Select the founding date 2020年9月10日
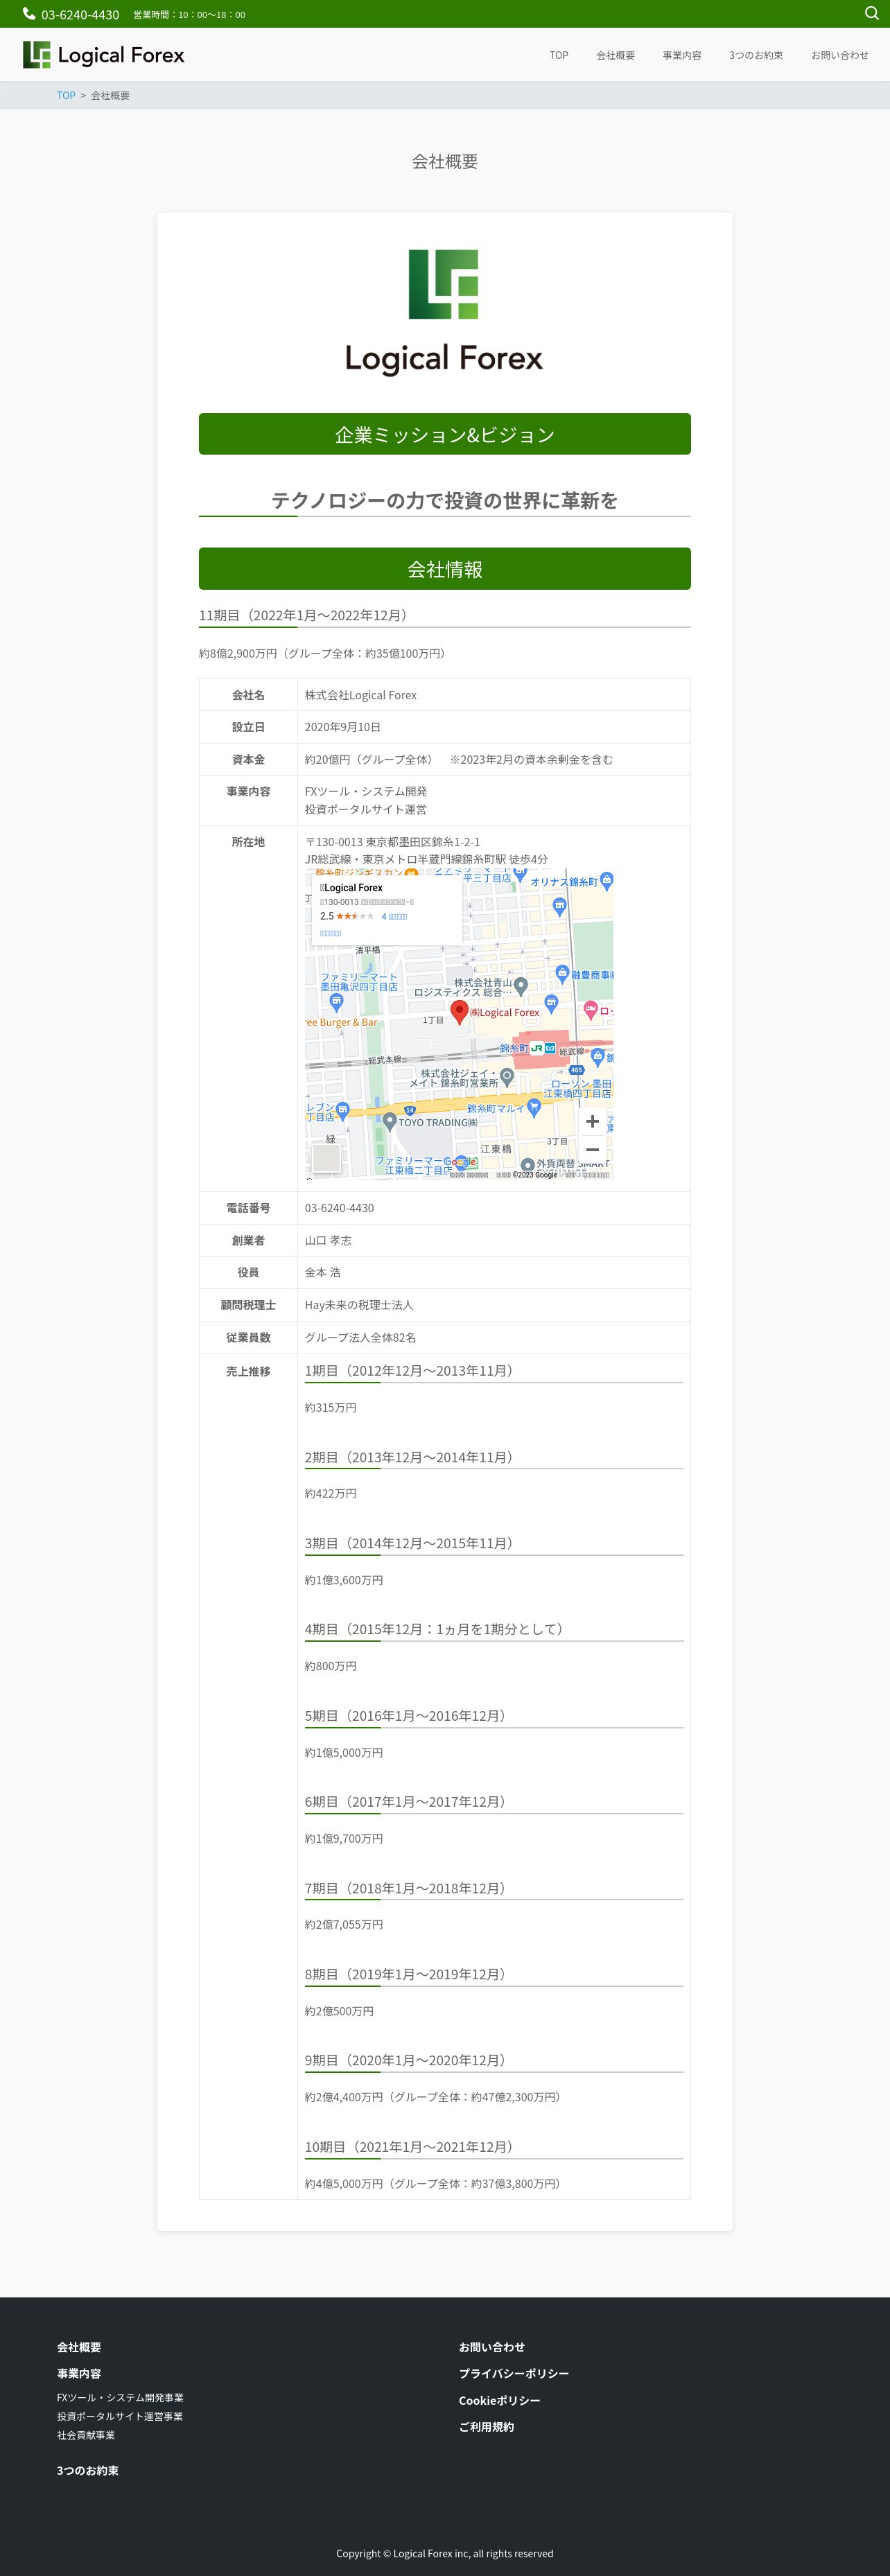 coord(343,727)
